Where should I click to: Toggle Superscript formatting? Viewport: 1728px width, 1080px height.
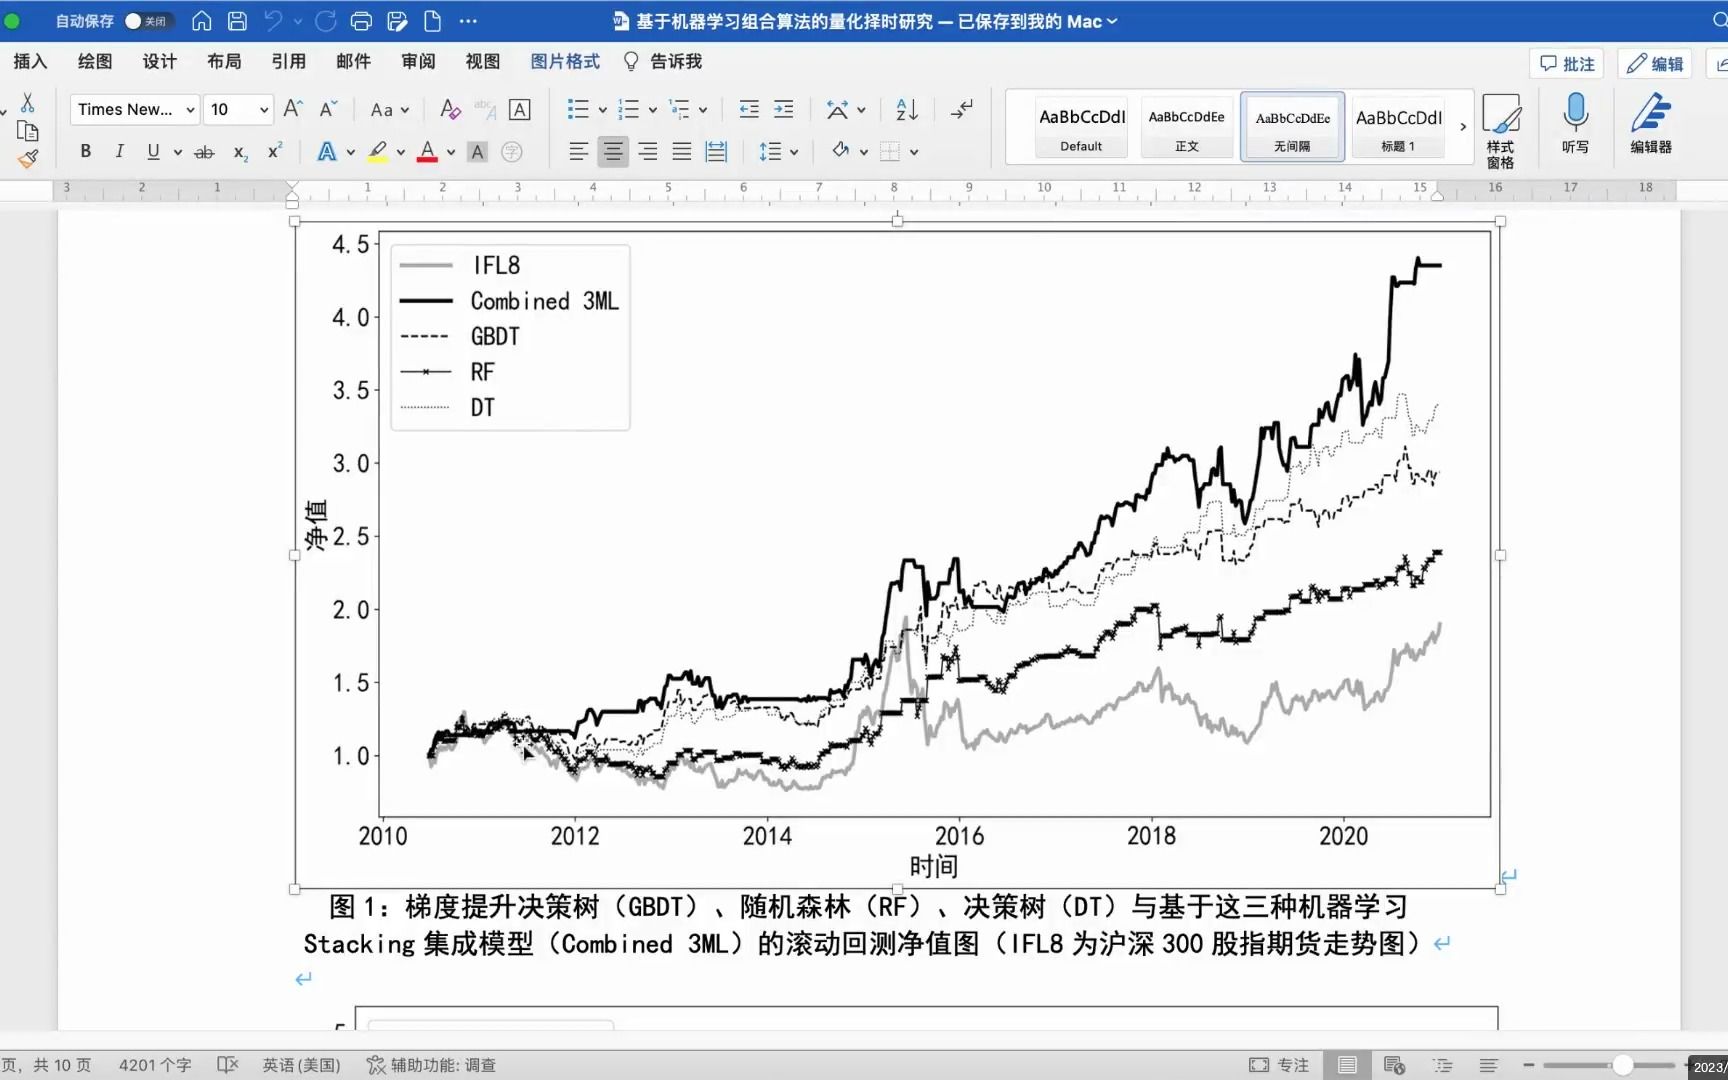(274, 151)
